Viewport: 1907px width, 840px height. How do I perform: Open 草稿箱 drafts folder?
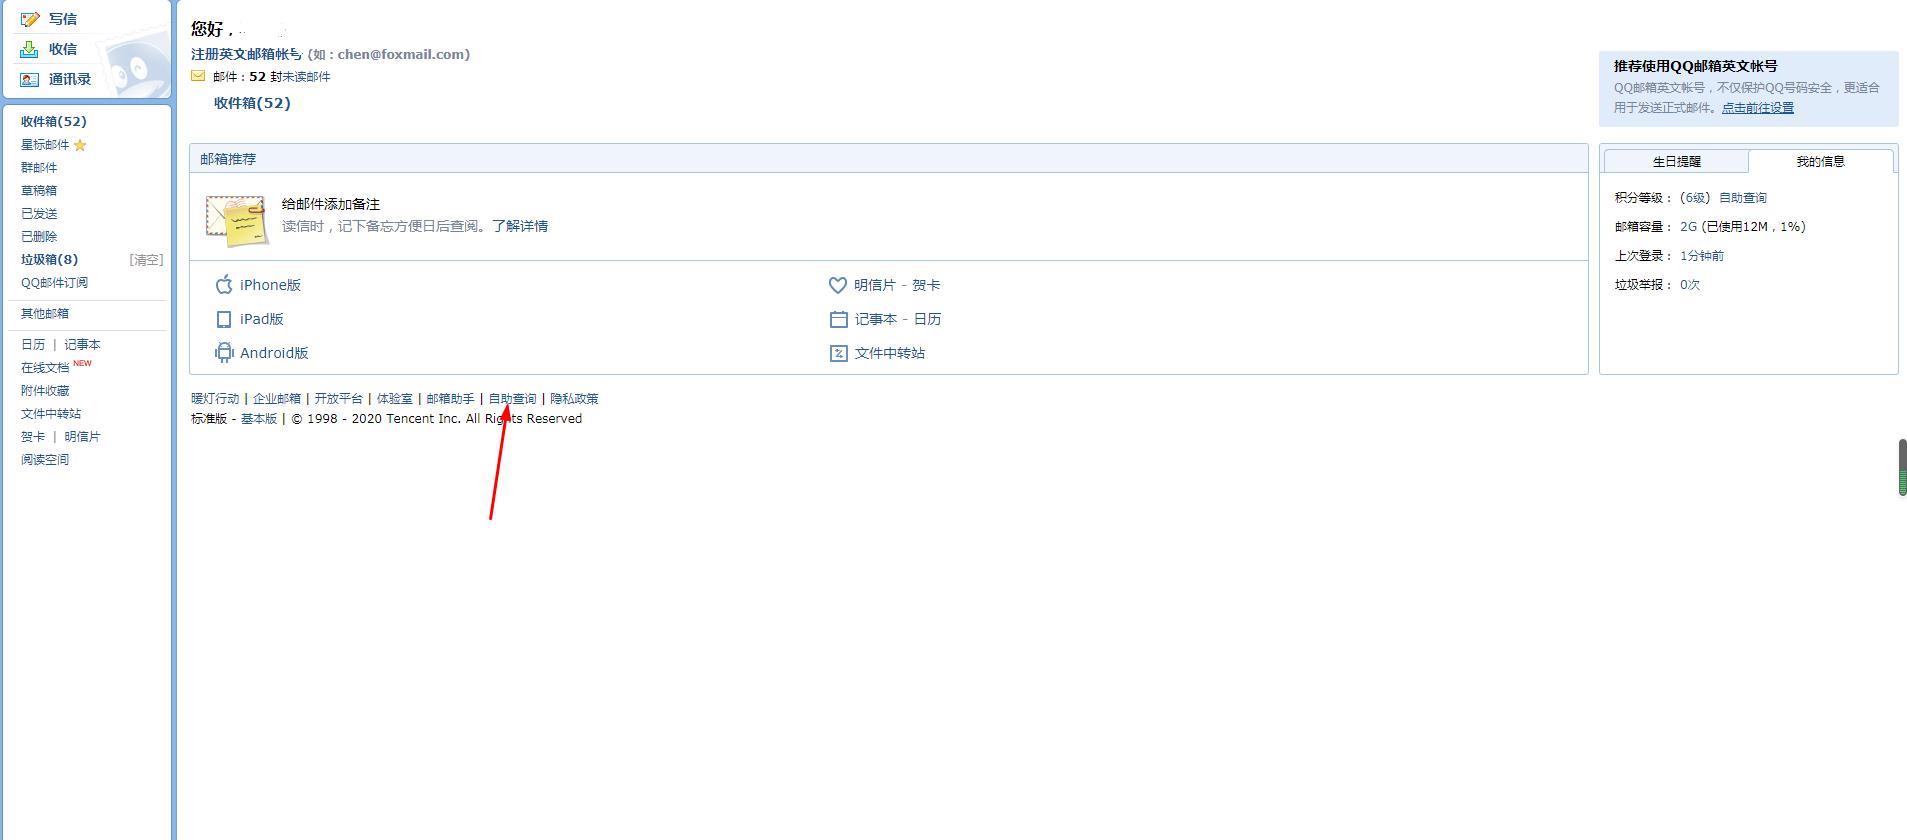[39, 190]
